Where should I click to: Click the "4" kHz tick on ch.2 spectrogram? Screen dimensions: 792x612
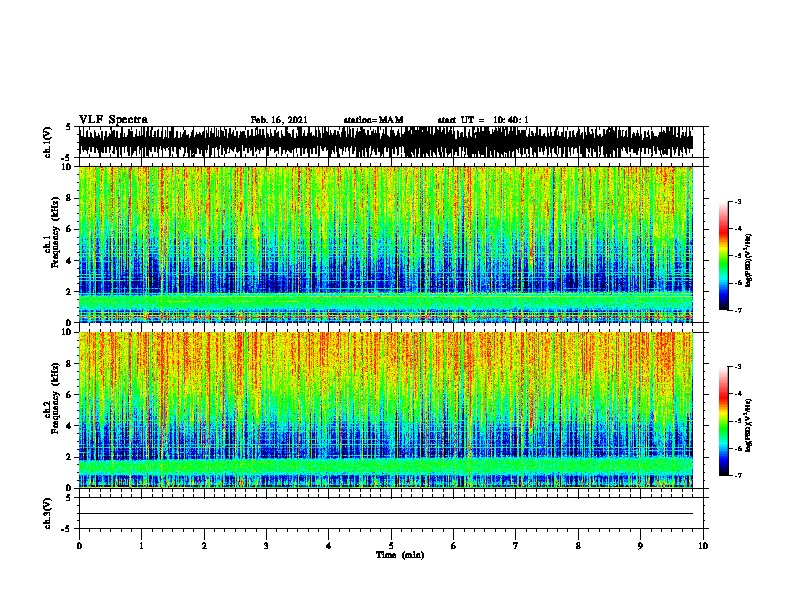(x=69, y=426)
